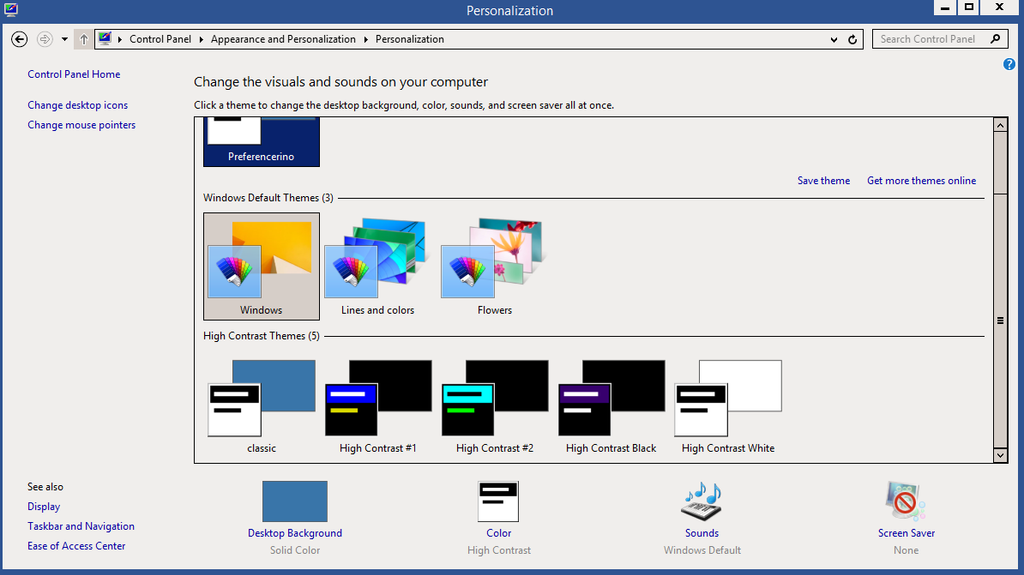Open the Color high contrast icon
The width and height of the screenshot is (1024, 575).
click(498, 501)
